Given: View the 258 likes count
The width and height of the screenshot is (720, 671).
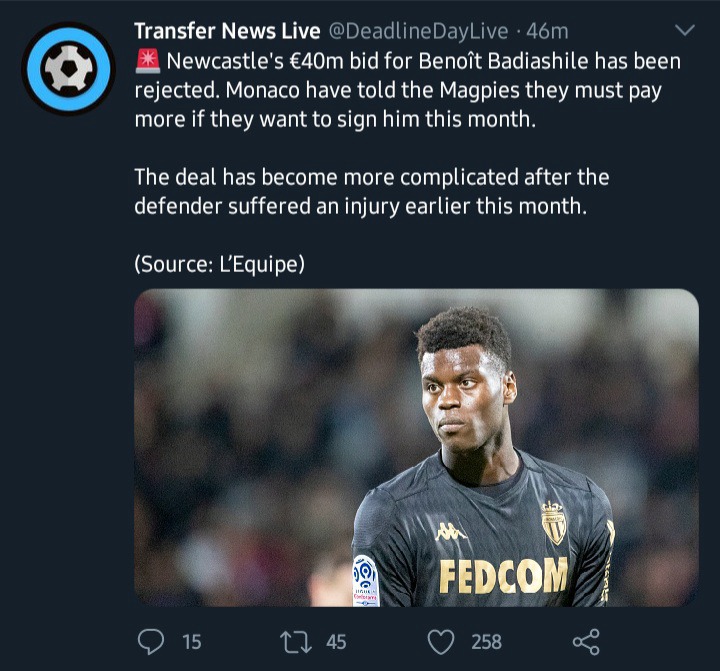Looking at the screenshot, I should click(x=486, y=642).
